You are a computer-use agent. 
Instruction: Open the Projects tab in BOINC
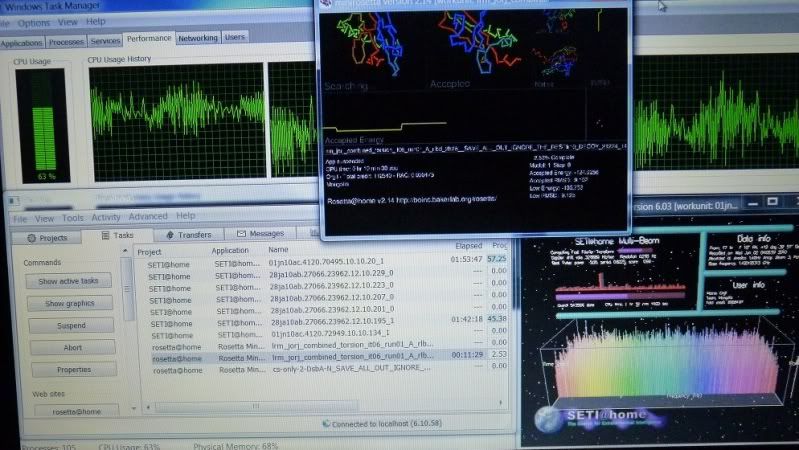(x=47, y=238)
